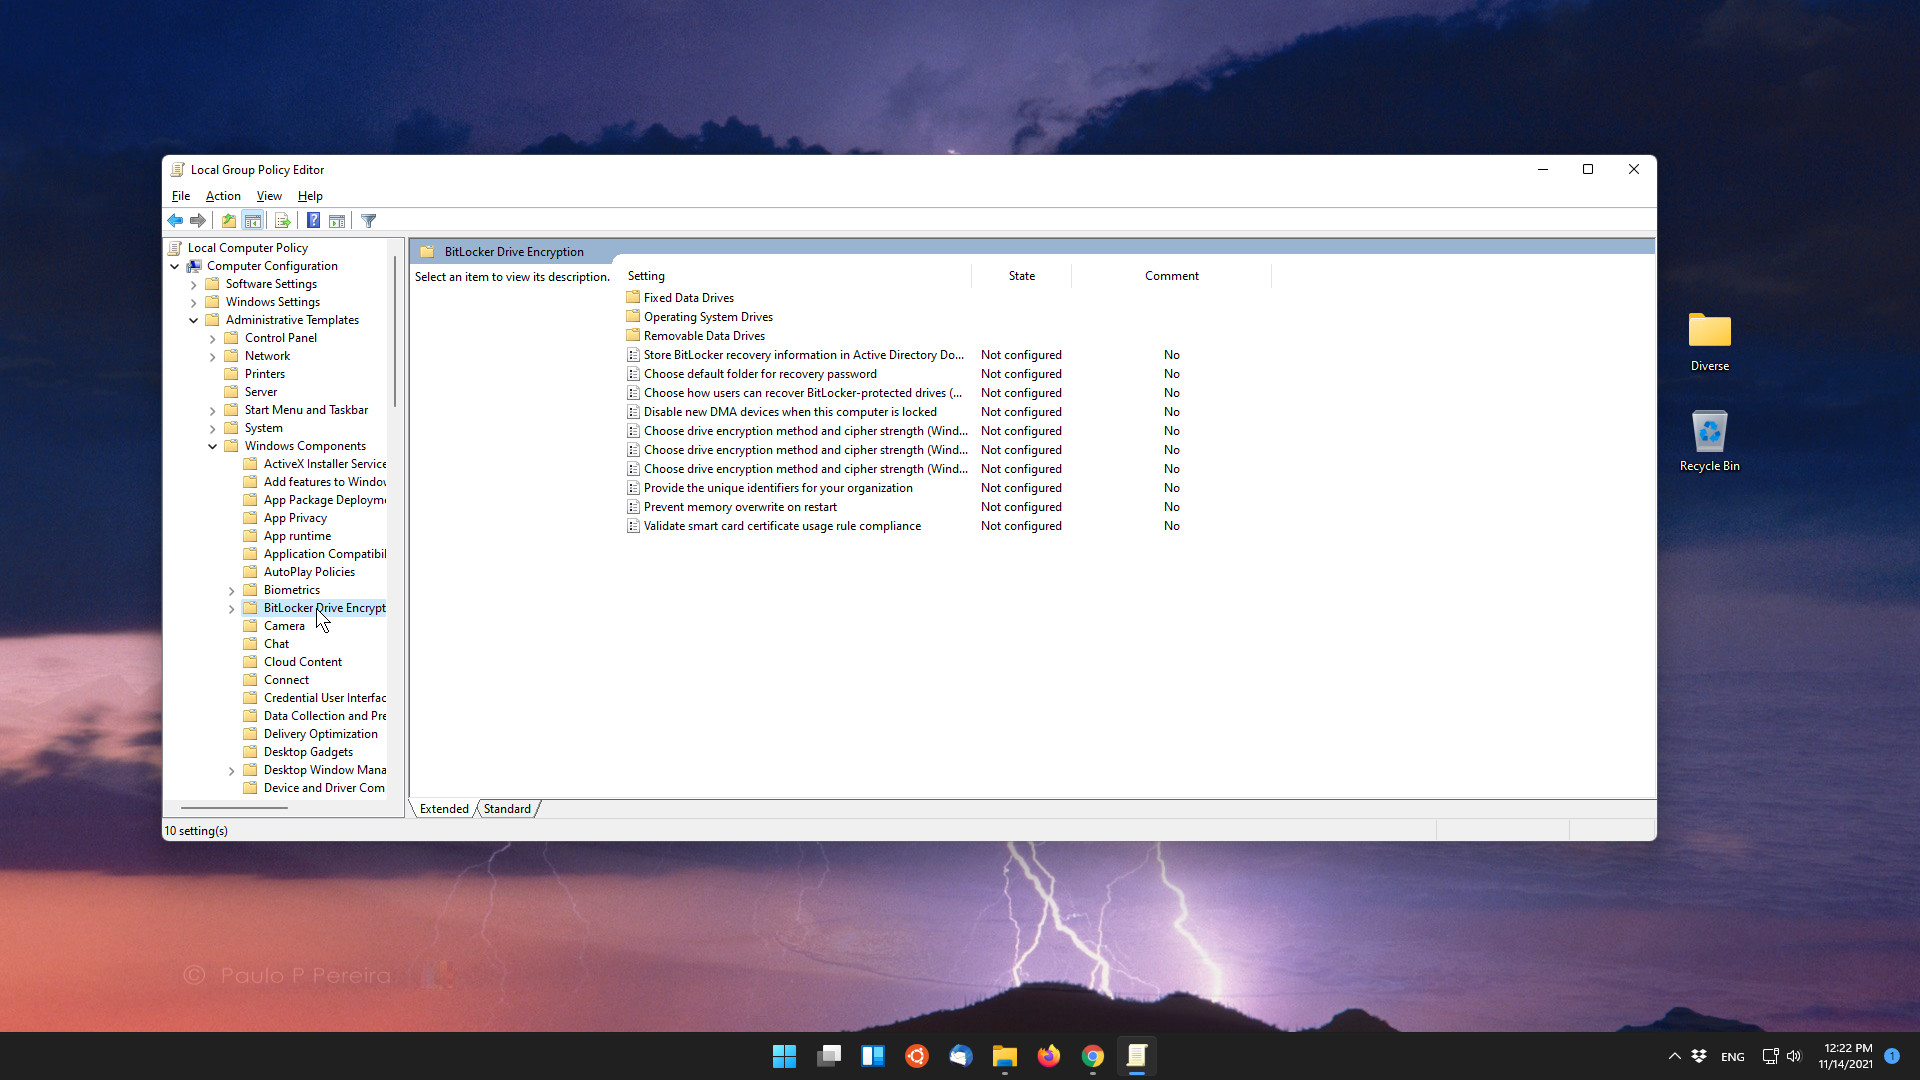1920x1080 pixels.
Task: Expand the Software Settings node
Action: [194, 284]
